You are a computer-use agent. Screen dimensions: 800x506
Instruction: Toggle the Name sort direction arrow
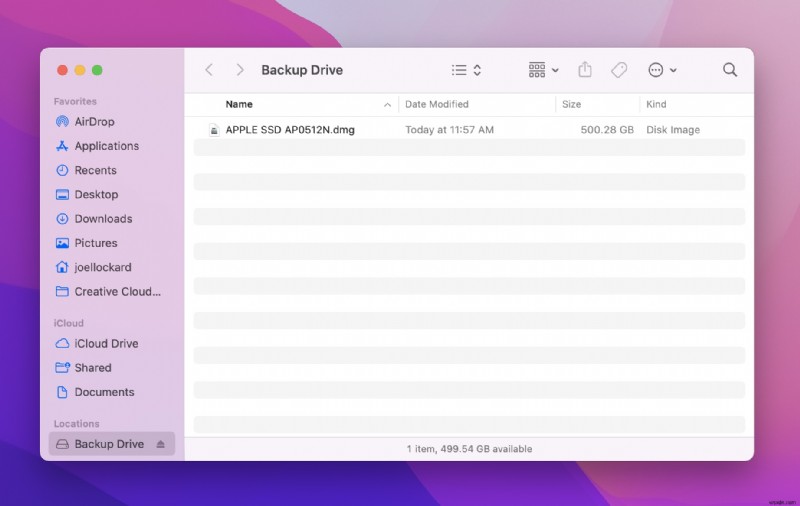387,105
